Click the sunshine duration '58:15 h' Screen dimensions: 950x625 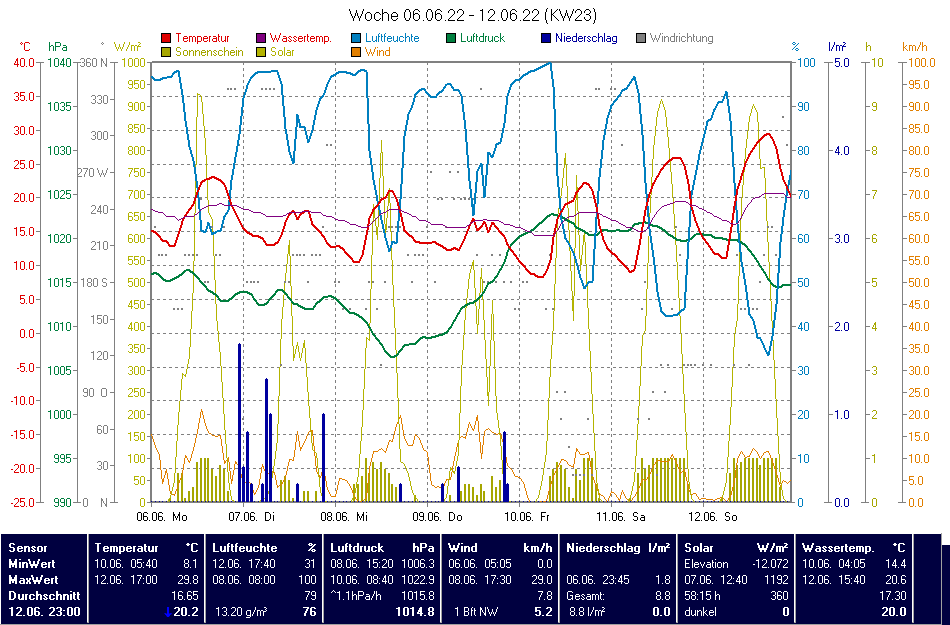(x=703, y=596)
